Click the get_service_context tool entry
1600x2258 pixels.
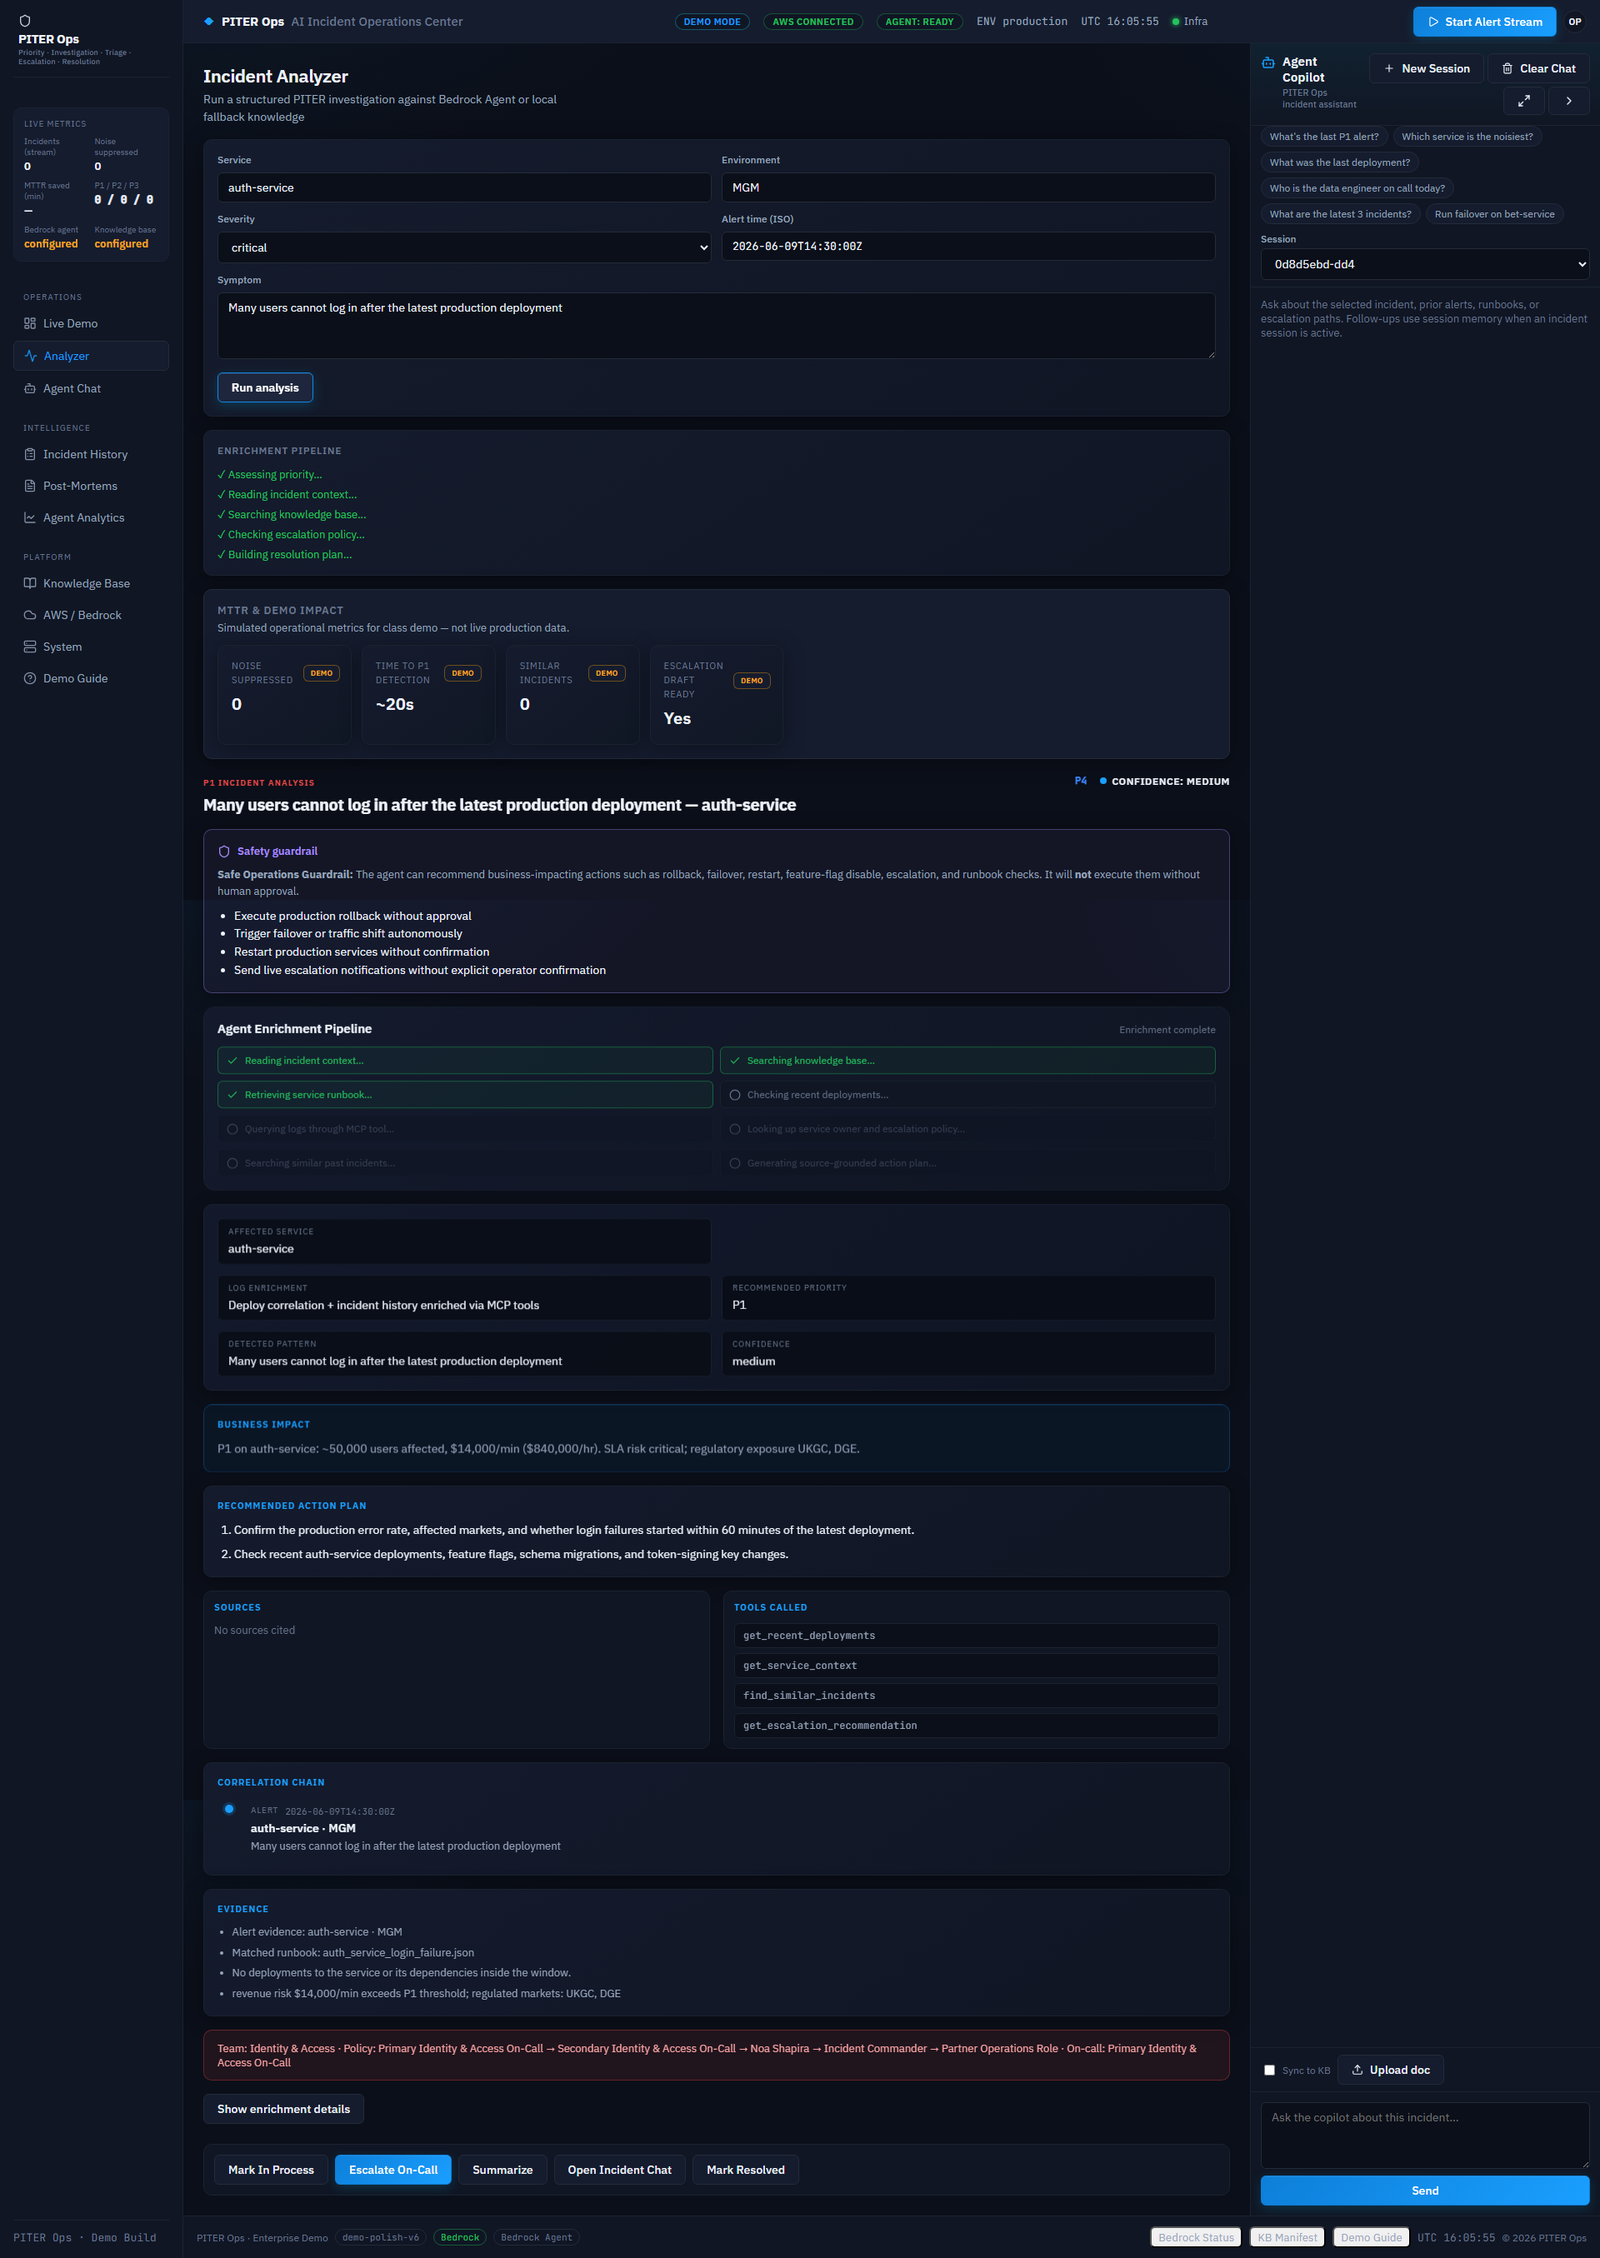(975, 1666)
